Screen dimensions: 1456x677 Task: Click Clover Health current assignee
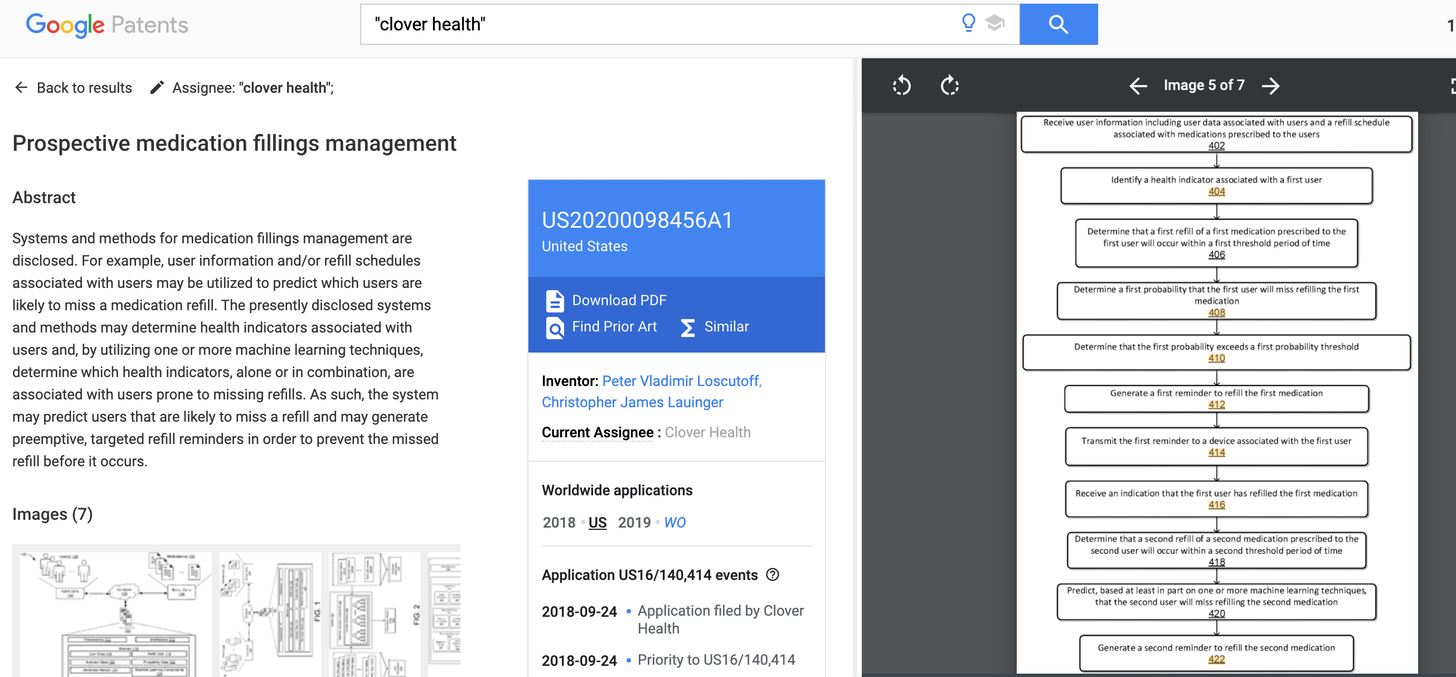708,432
